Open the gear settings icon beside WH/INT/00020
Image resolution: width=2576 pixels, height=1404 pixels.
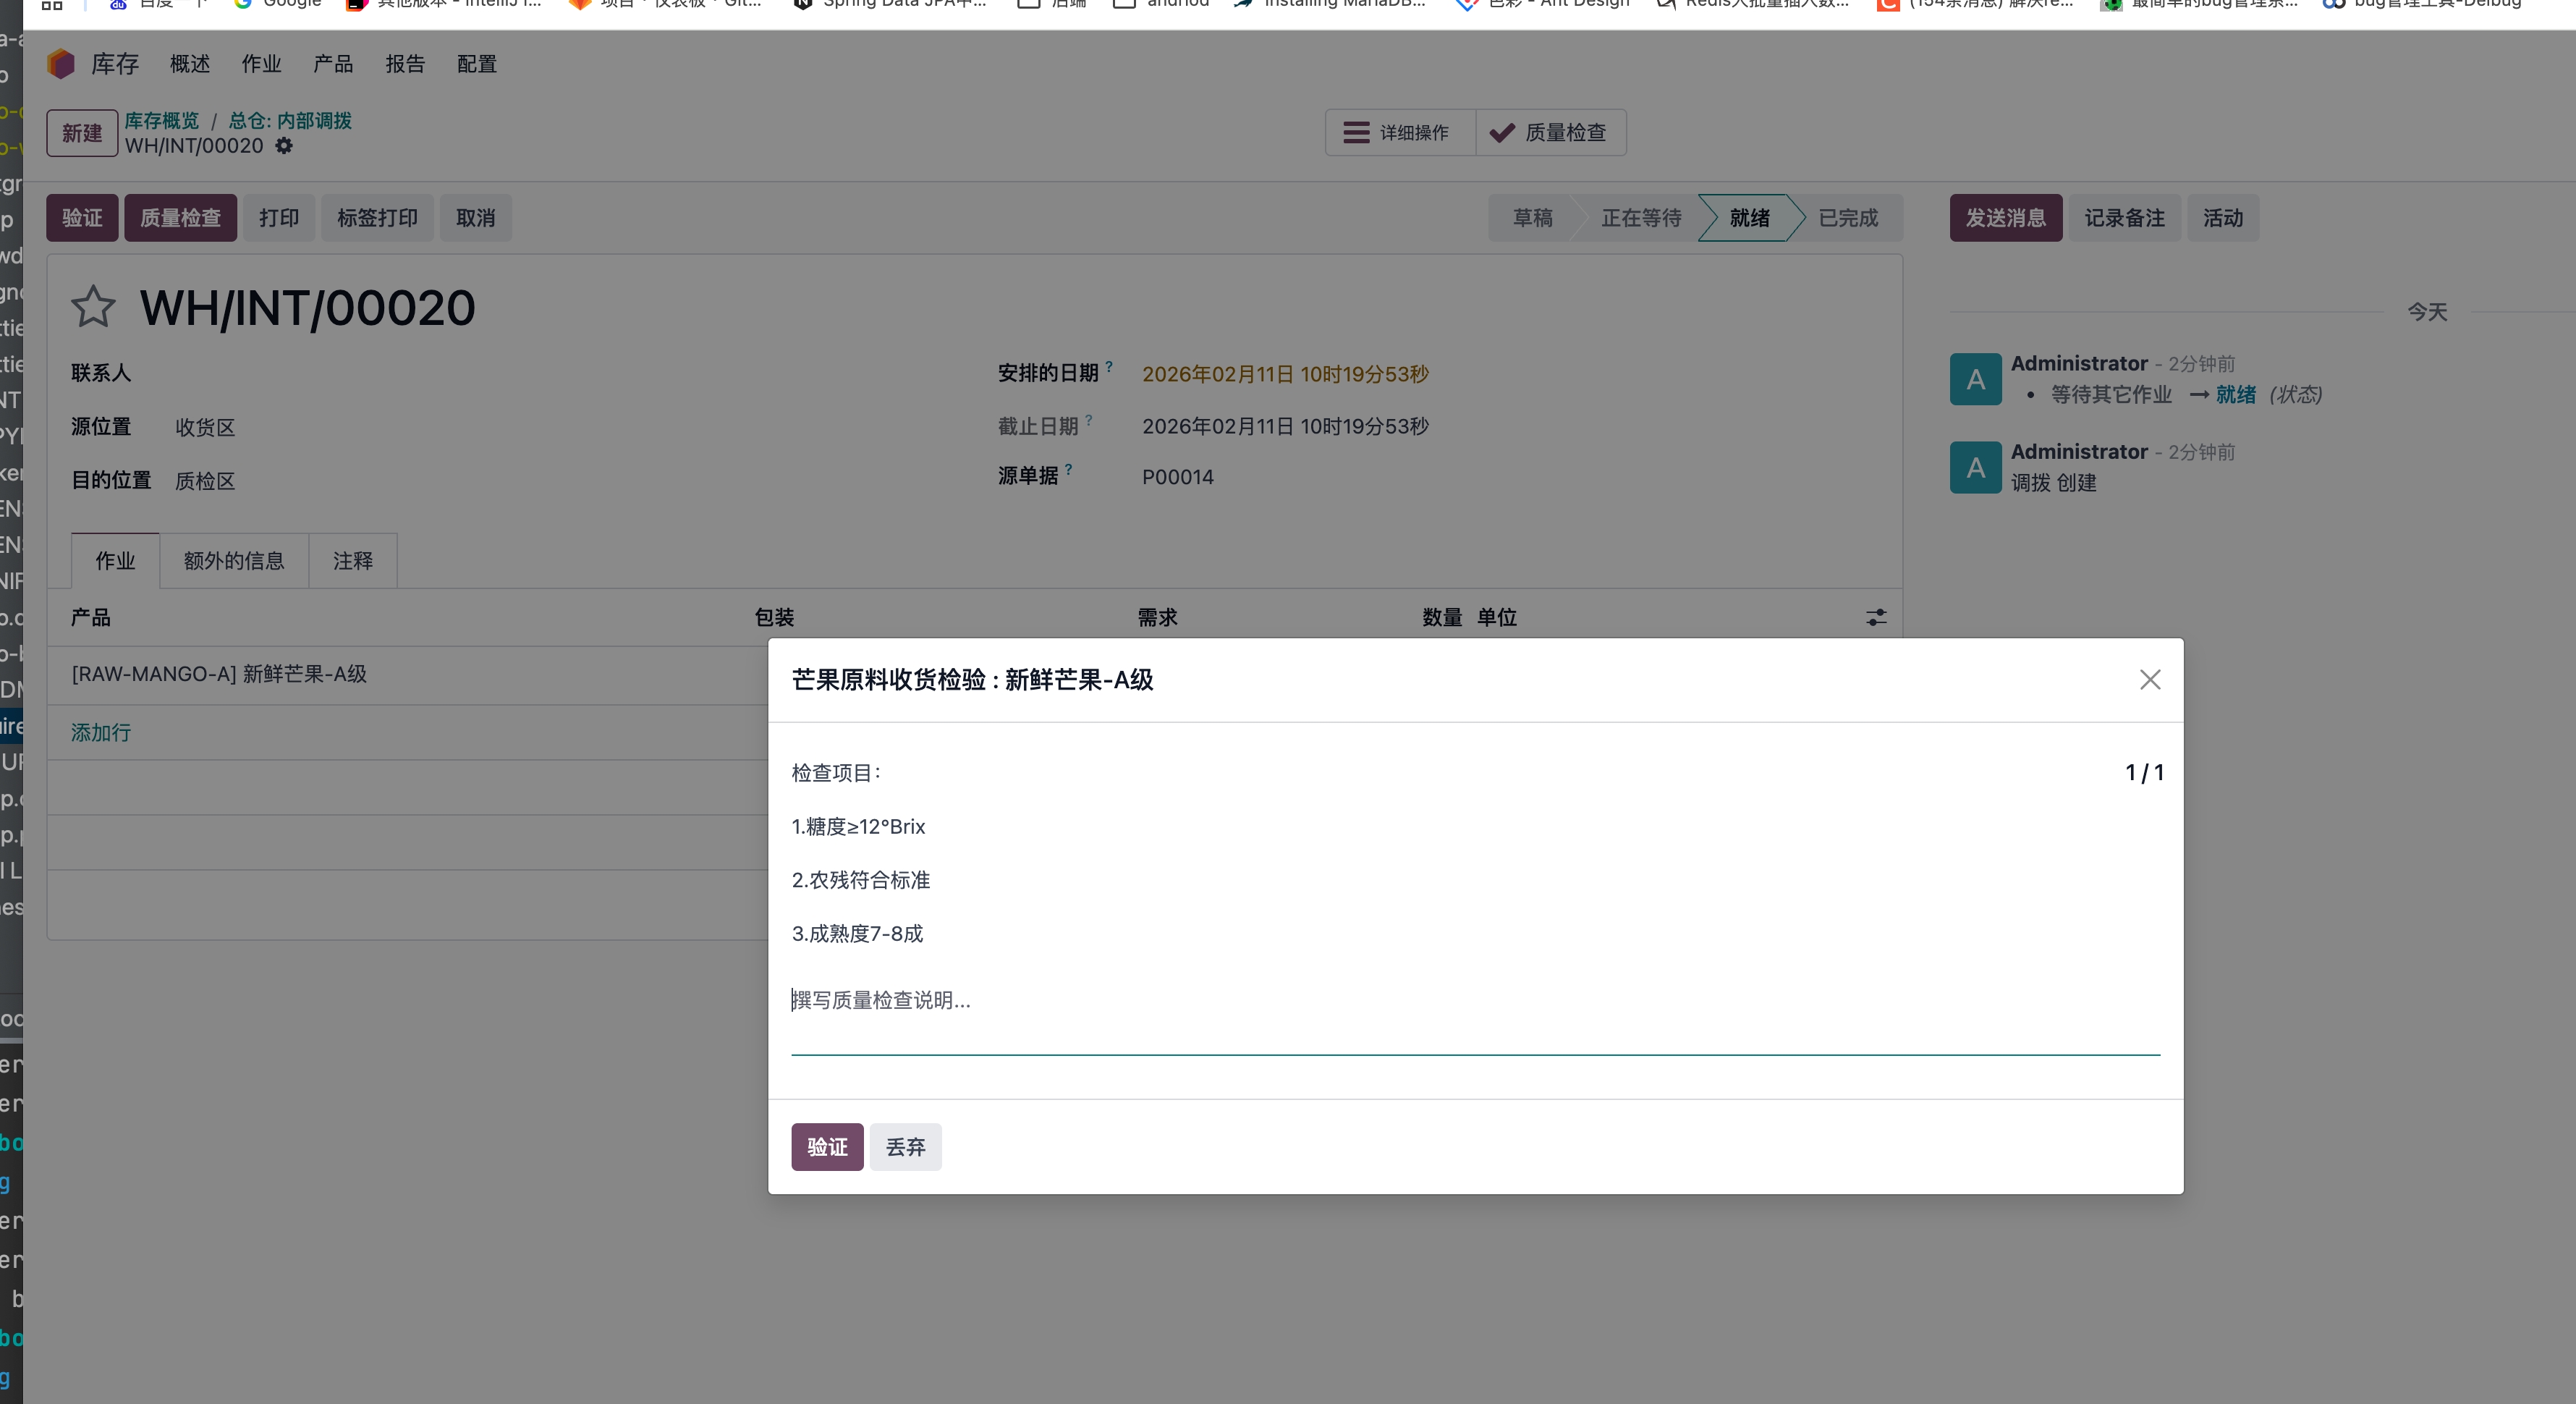click(x=284, y=146)
